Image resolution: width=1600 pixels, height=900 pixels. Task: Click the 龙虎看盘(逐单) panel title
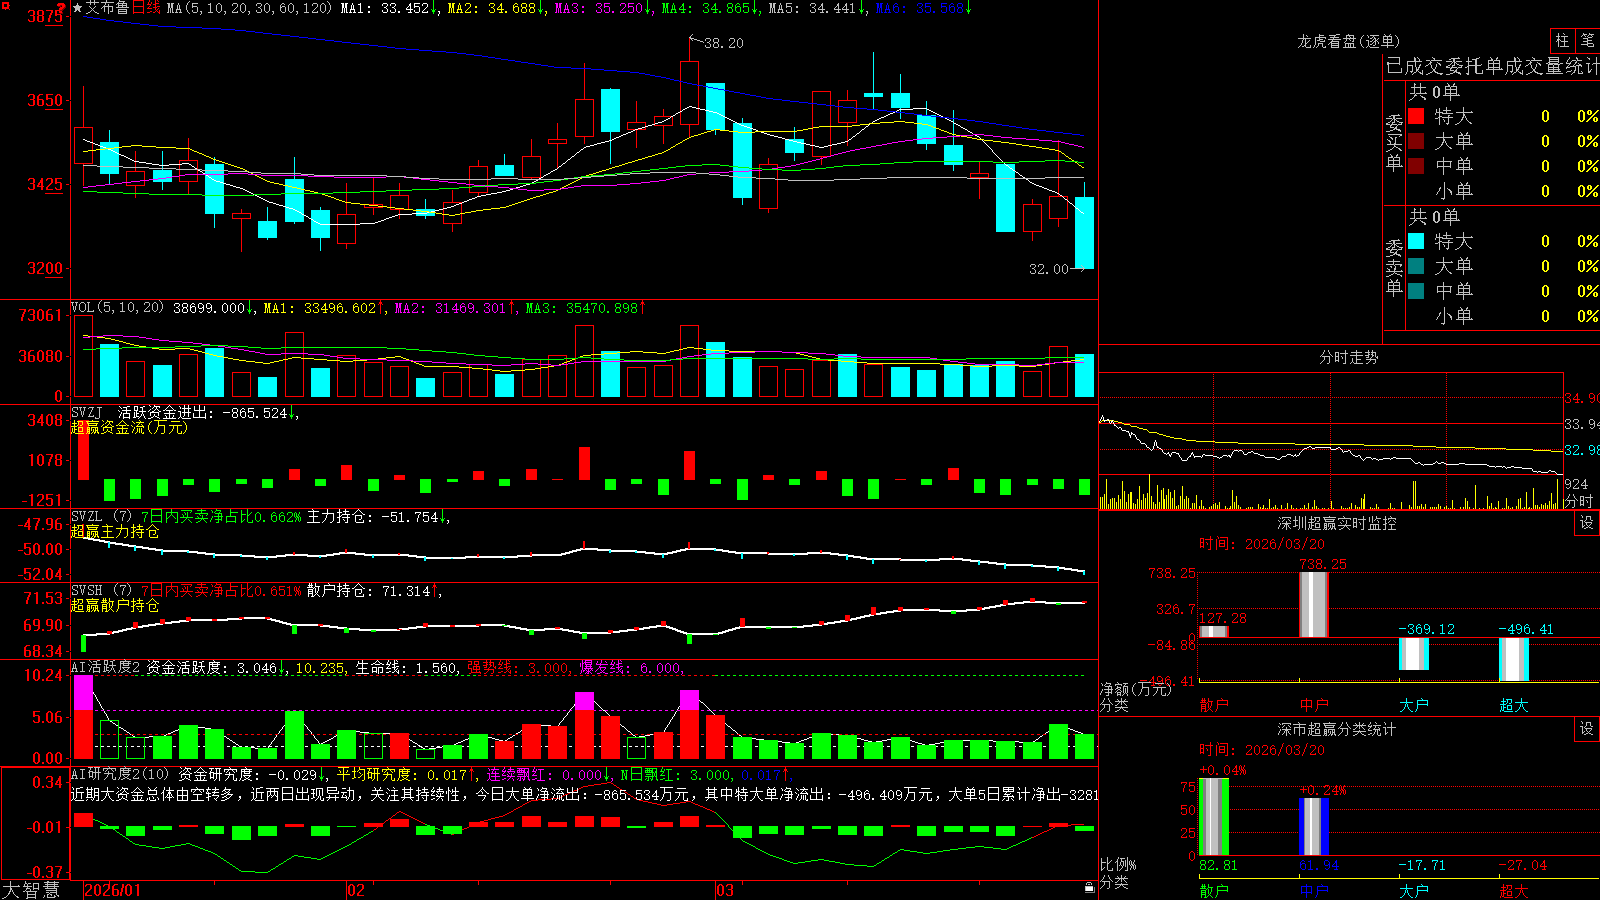[1348, 41]
